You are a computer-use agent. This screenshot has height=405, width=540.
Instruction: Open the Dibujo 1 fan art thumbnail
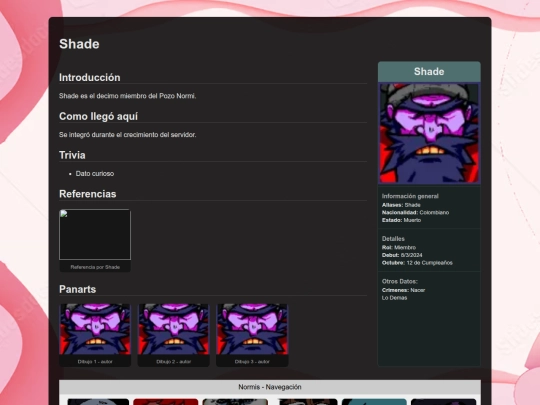[x=95, y=329]
